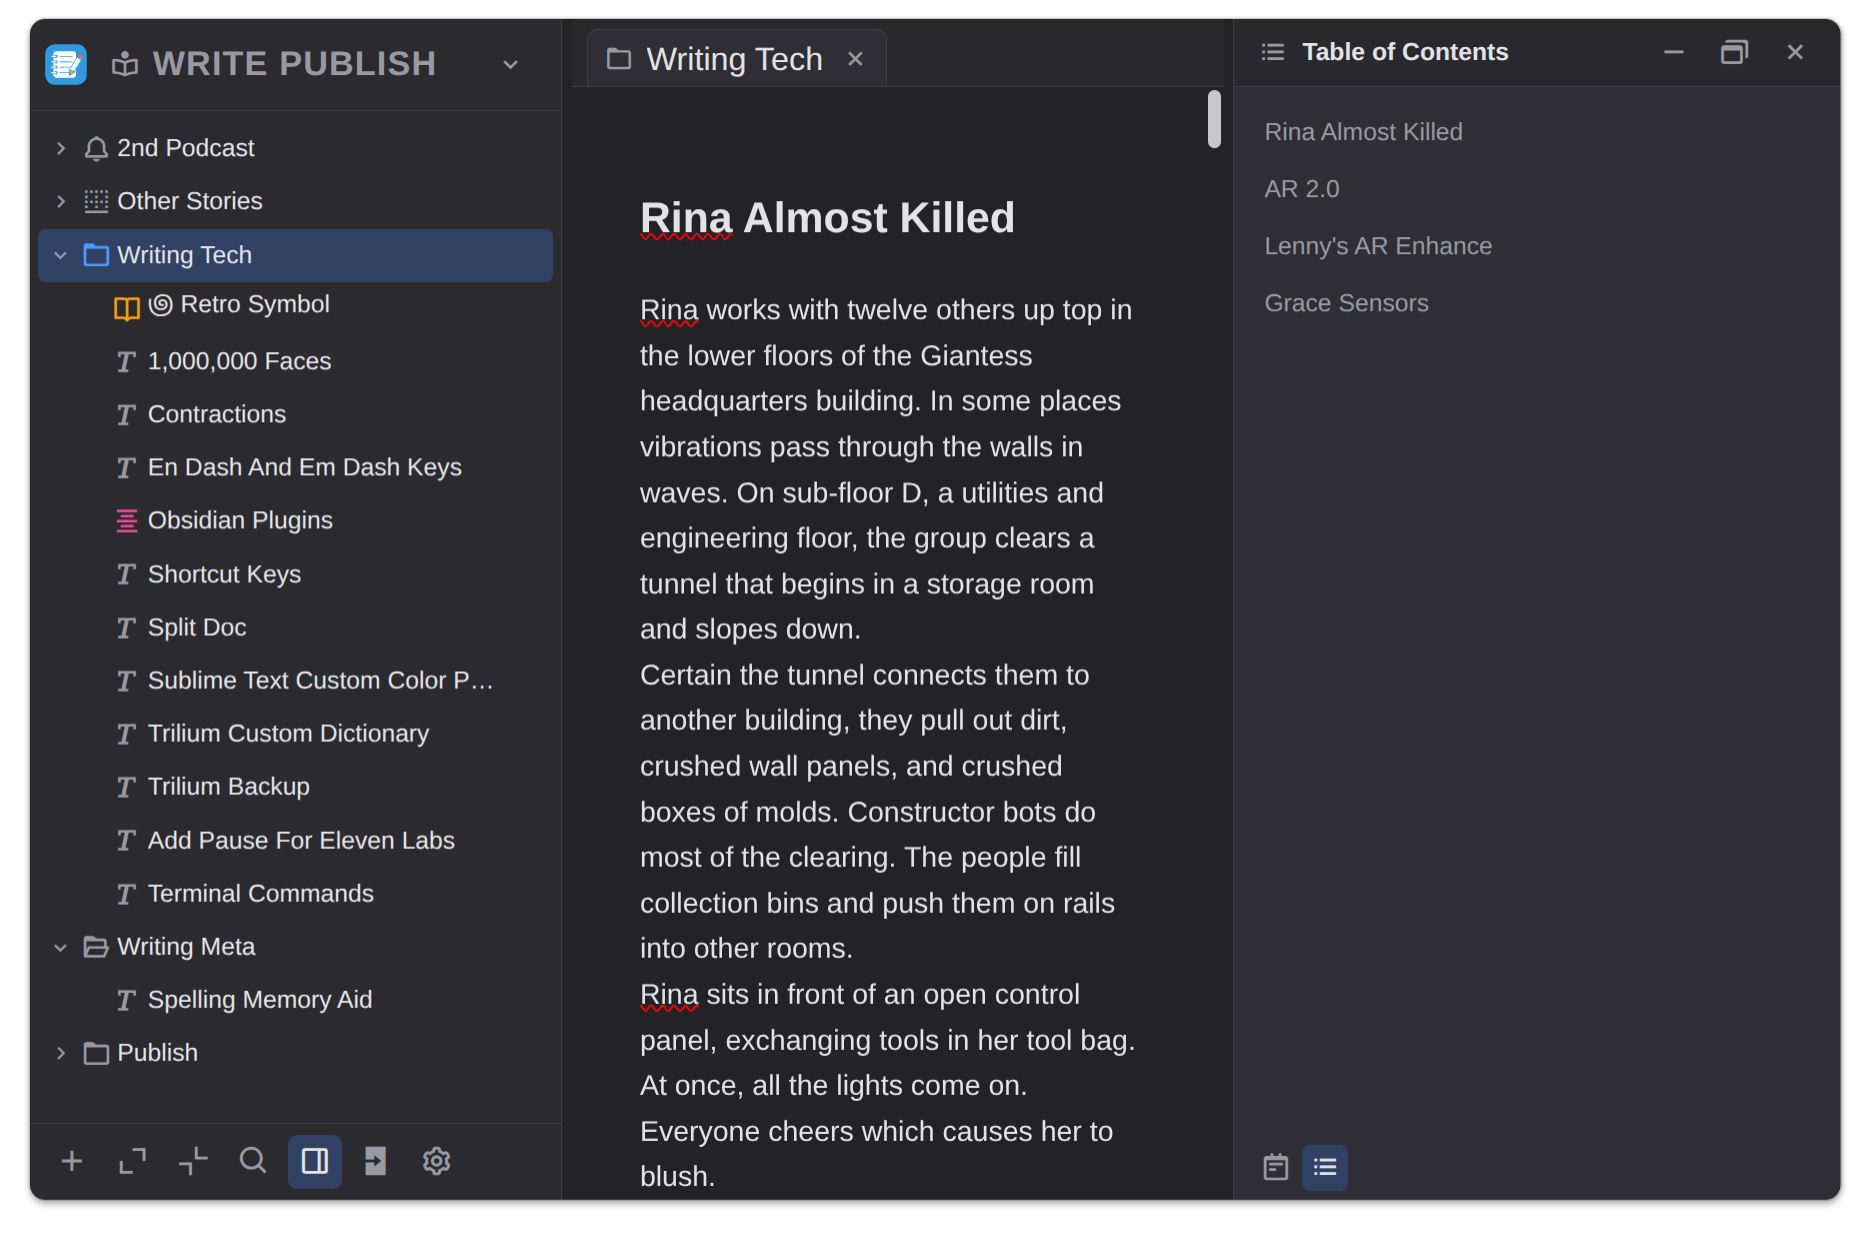1872x1260 pixels.
Task: Open the 2nd Podcast note
Action: pyautogui.click(x=186, y=148)
